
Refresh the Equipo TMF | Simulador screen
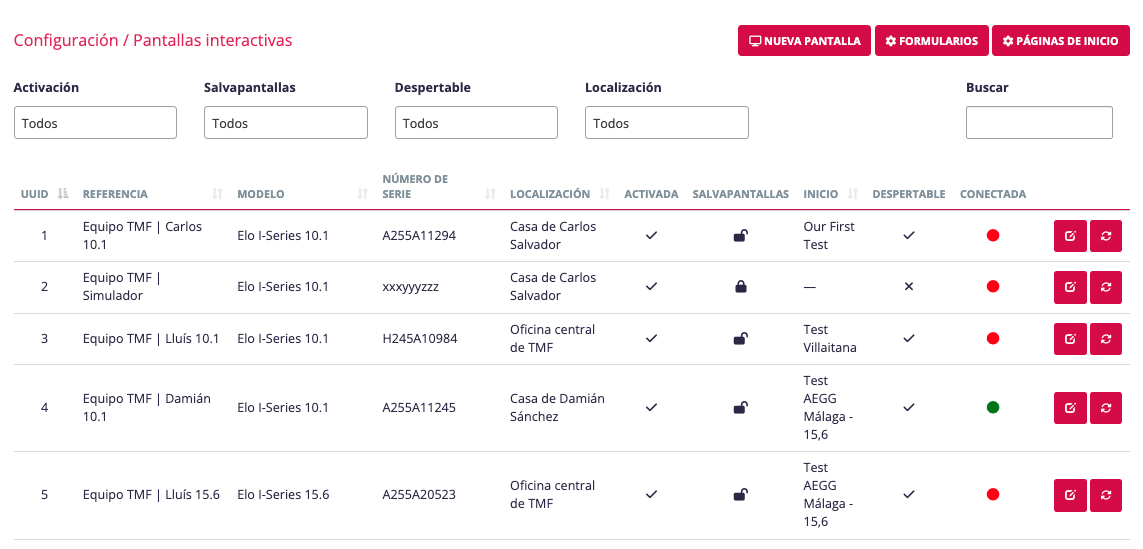tap(1106, 287)
